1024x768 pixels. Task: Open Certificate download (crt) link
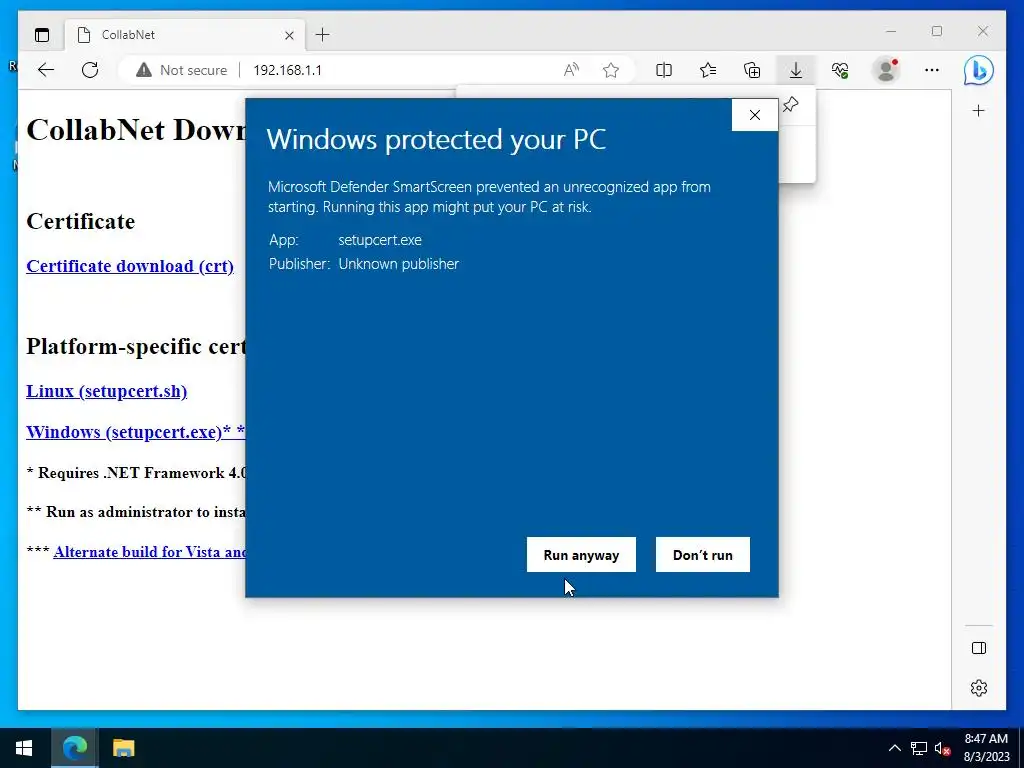tap(130, 266)
